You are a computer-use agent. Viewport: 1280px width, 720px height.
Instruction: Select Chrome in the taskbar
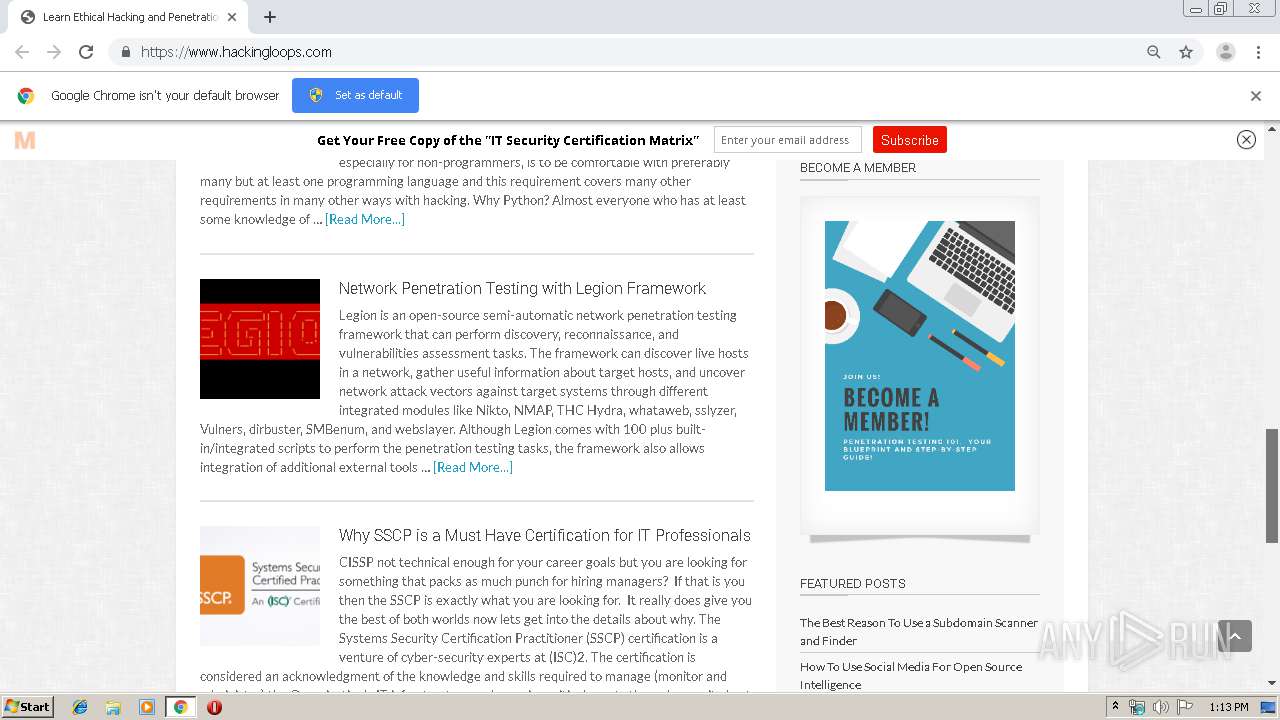point(180,707)
